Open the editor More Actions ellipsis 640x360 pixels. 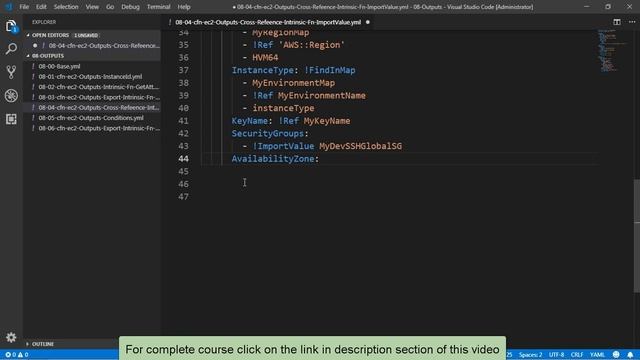632,22
